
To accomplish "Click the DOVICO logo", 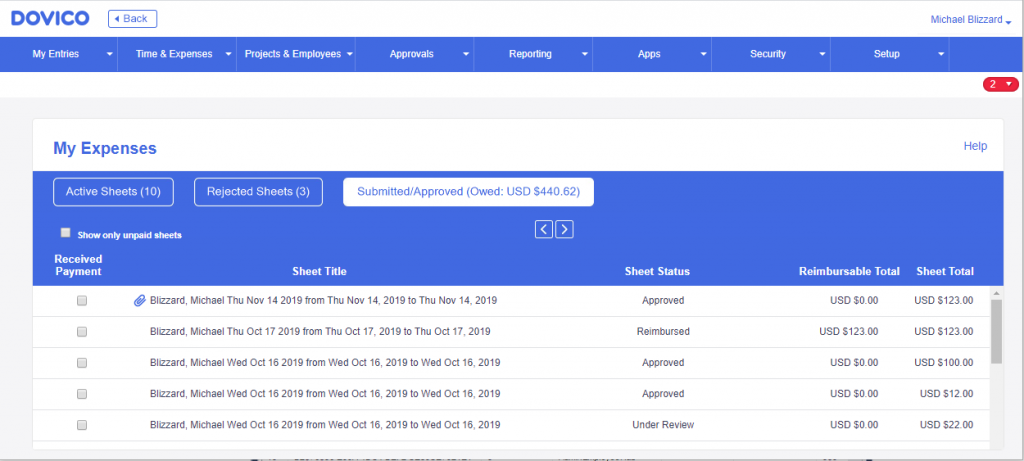I will point(50,18).
